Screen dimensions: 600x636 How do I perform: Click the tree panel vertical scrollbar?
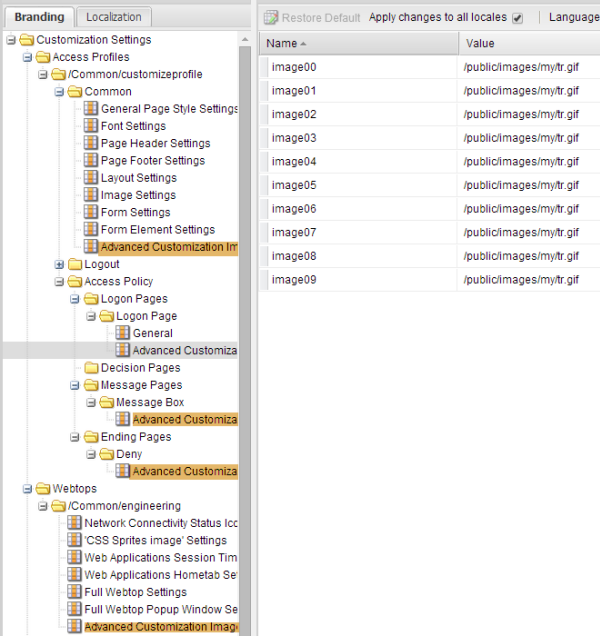[244, 300]
